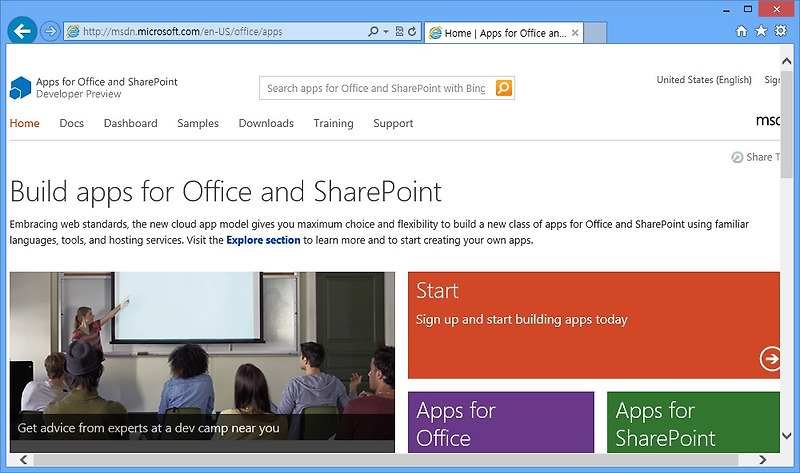Viewport: 800px width, 473px height.
Task: Click 'Sign up and start building apps today' text
Action: (521, 320)
